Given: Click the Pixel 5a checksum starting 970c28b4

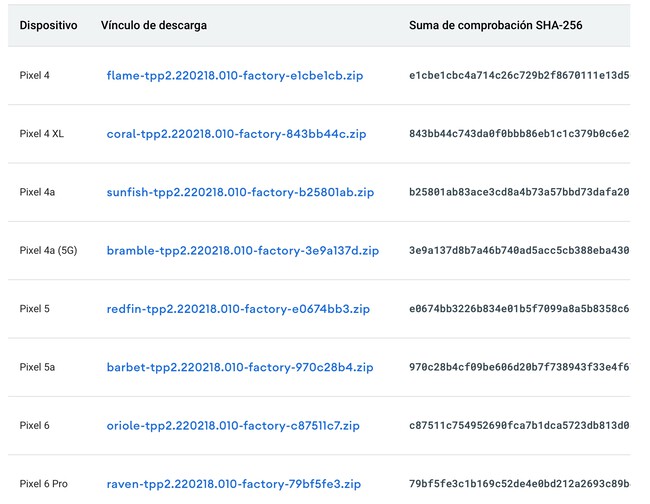Looking at the screenshot, I should coord(519,367).
